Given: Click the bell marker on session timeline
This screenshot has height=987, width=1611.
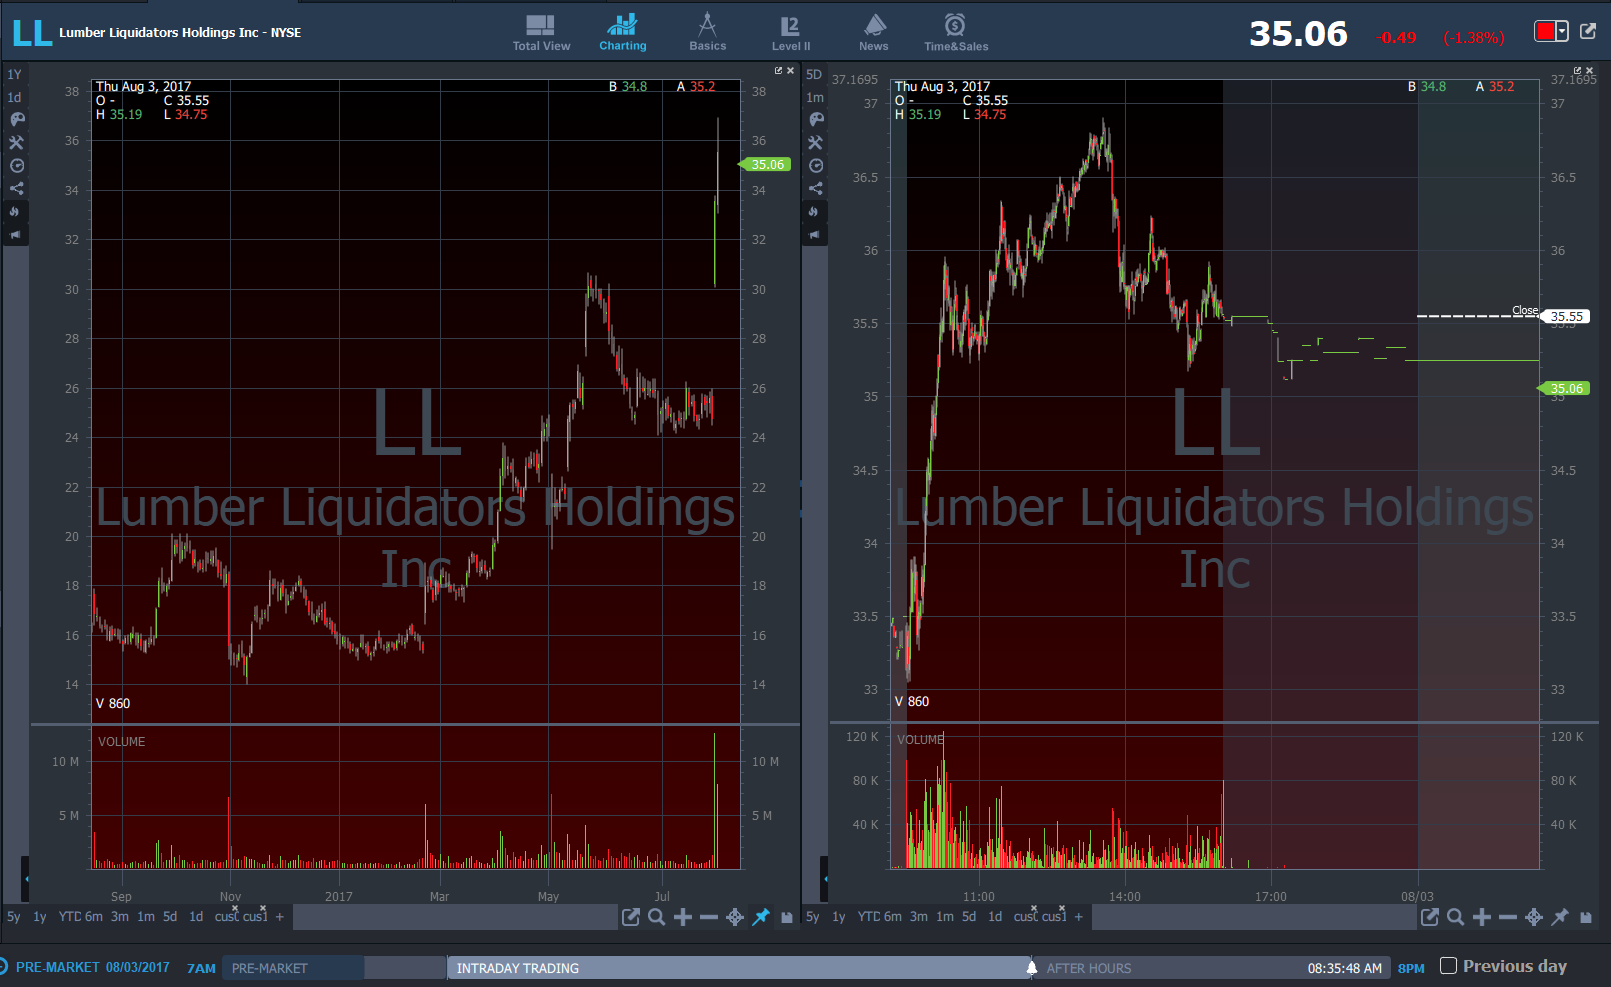Looking at the screenshot, I should pos(1032,967).
